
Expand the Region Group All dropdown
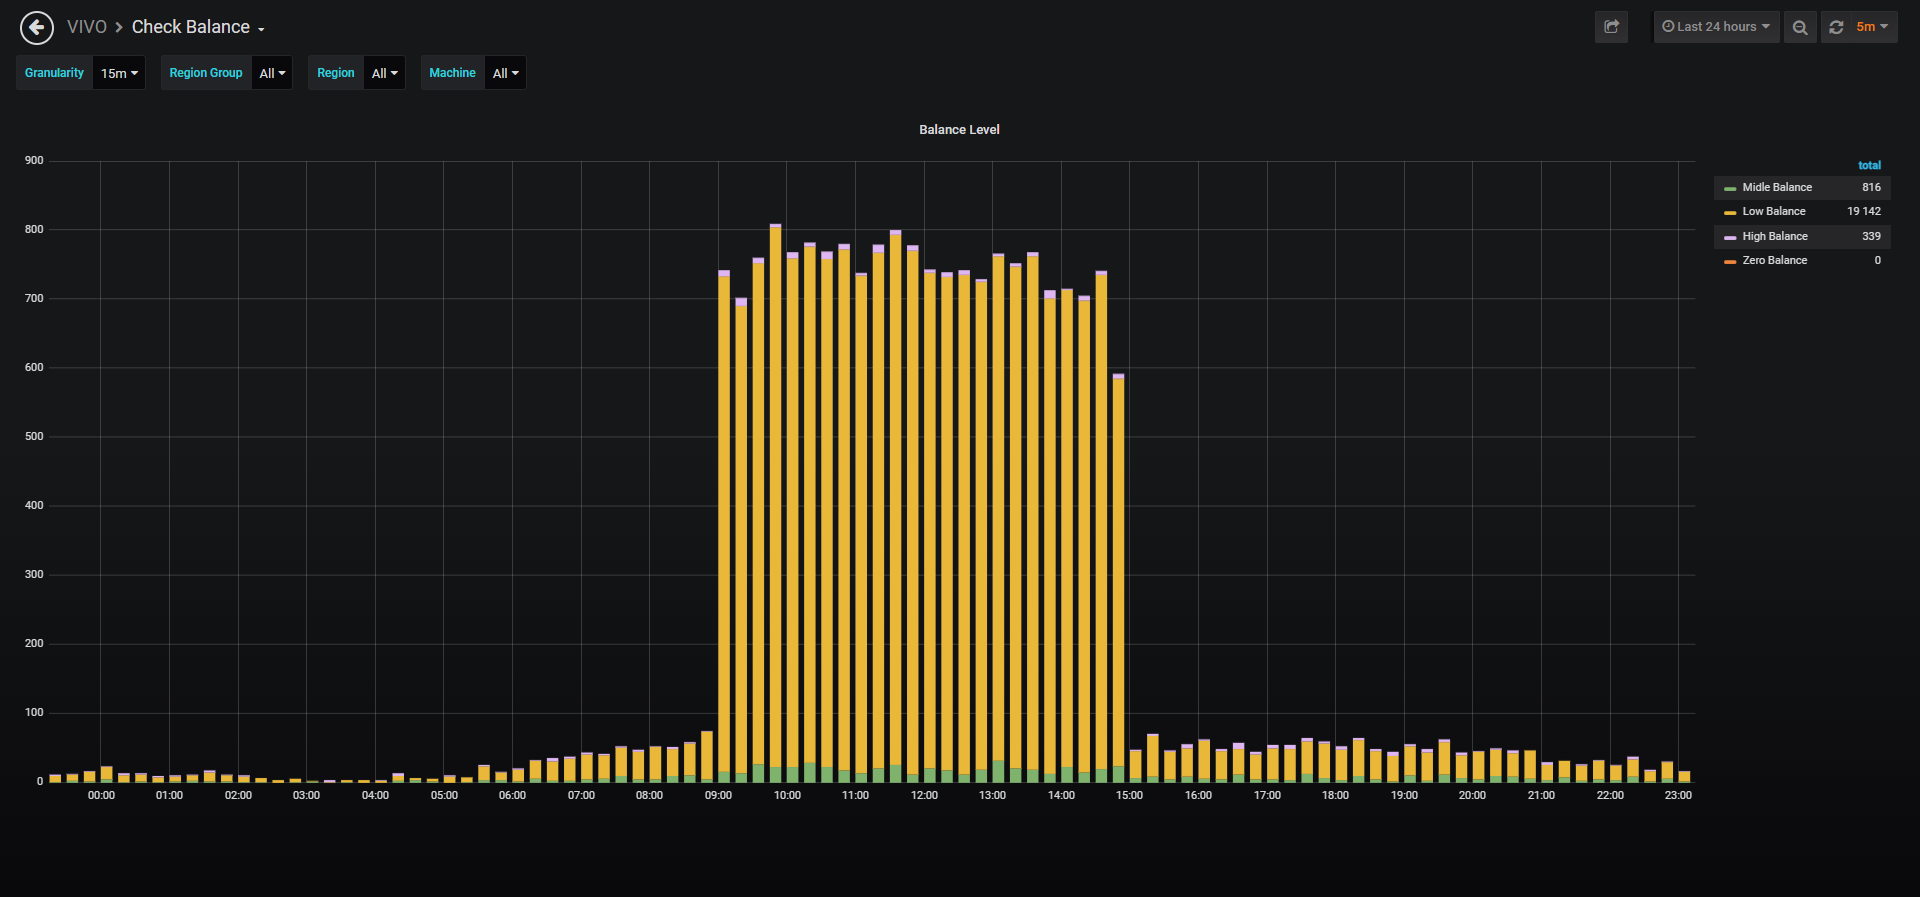pos(272,73)
